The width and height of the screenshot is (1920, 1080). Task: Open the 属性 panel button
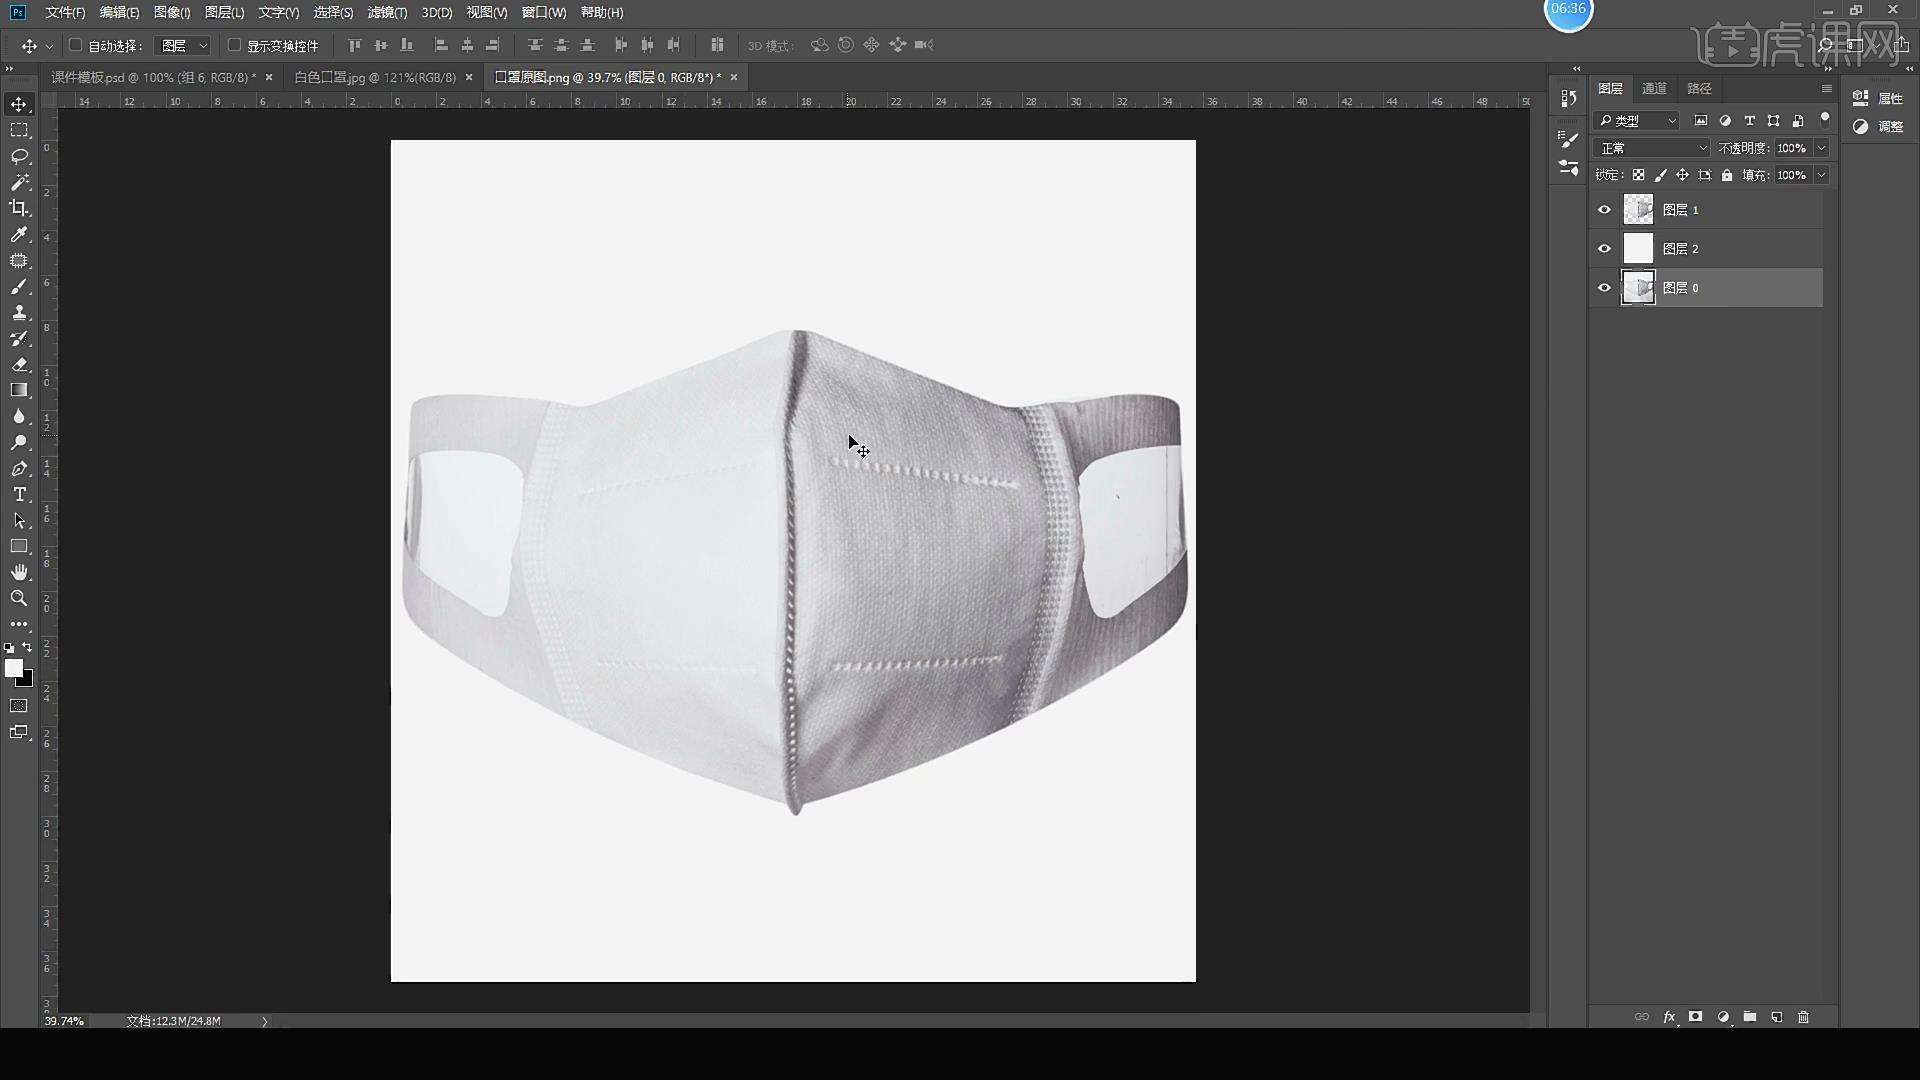1878,98
